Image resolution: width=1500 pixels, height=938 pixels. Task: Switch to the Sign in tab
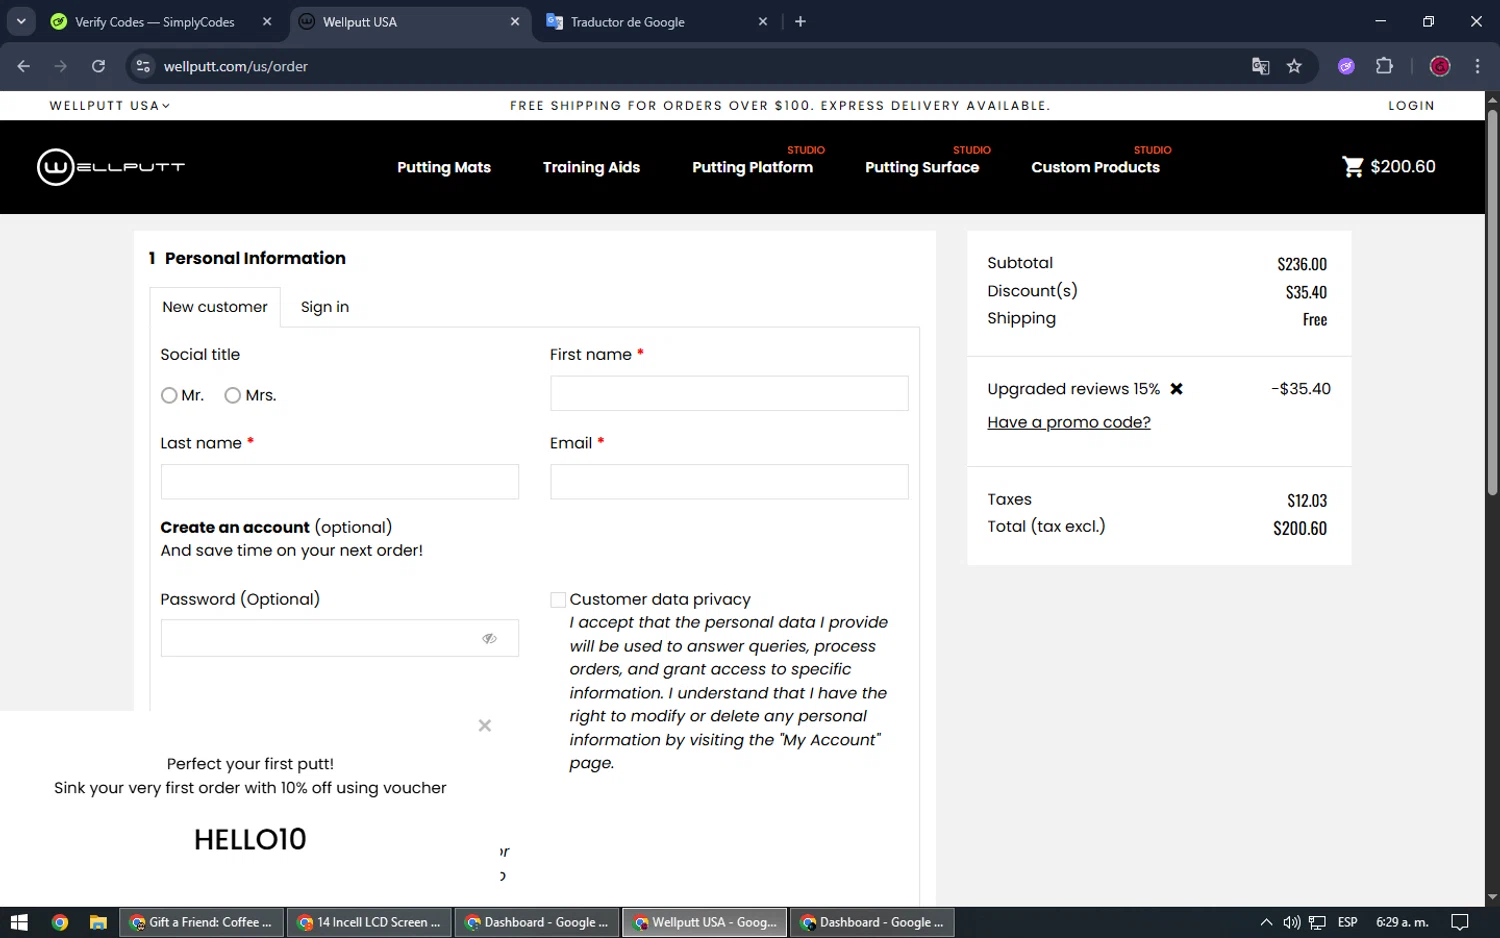325,307
